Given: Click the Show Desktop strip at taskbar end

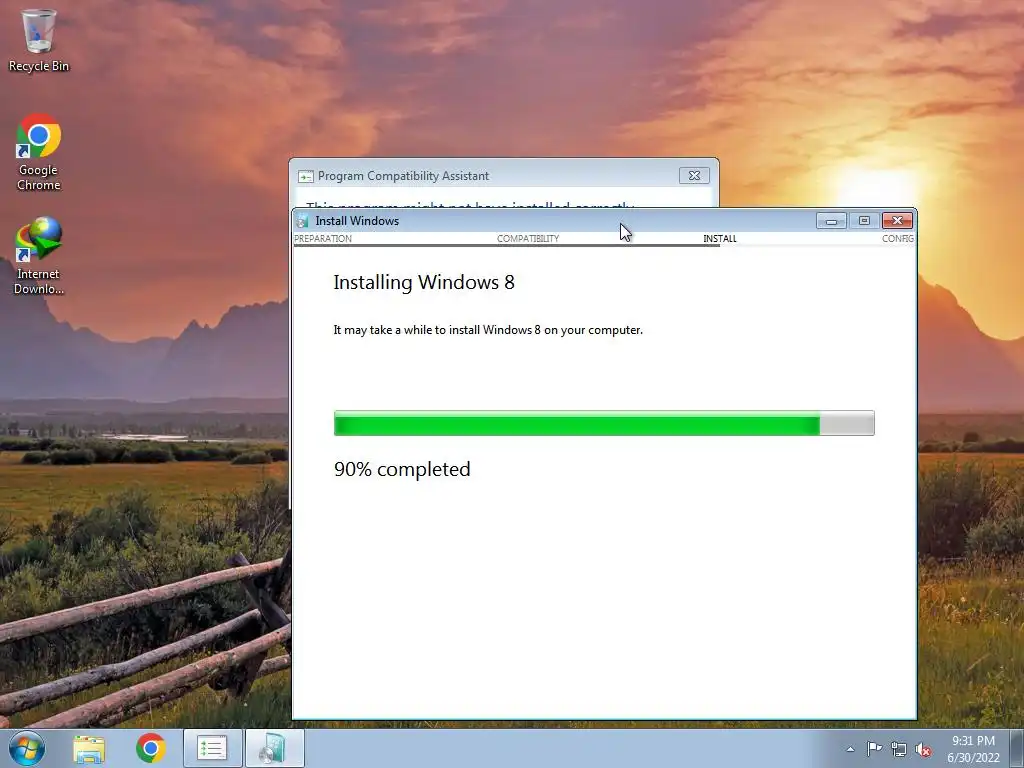Looking at the screenshot, I should [x=1017, y=748].
